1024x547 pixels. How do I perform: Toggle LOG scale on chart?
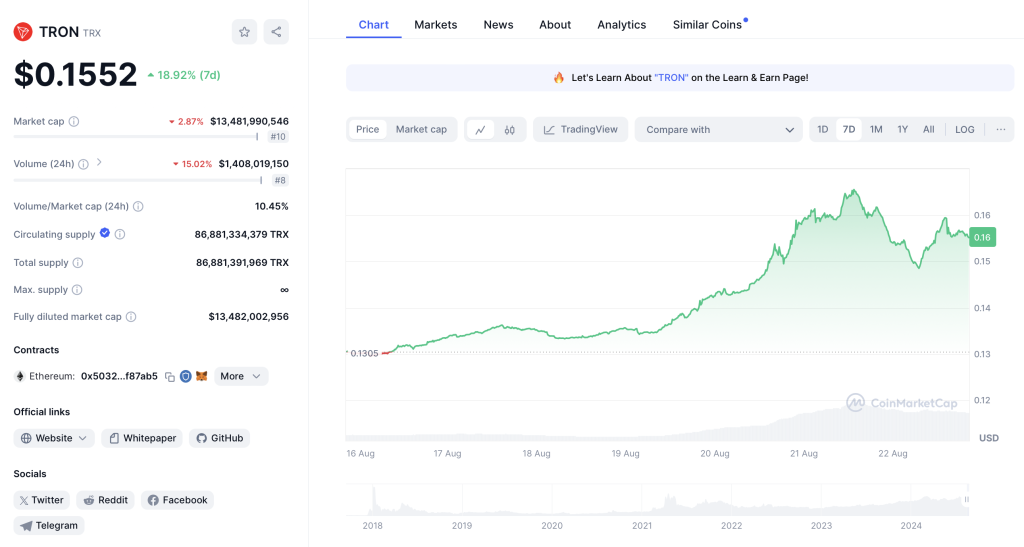(x=965, y=129)
